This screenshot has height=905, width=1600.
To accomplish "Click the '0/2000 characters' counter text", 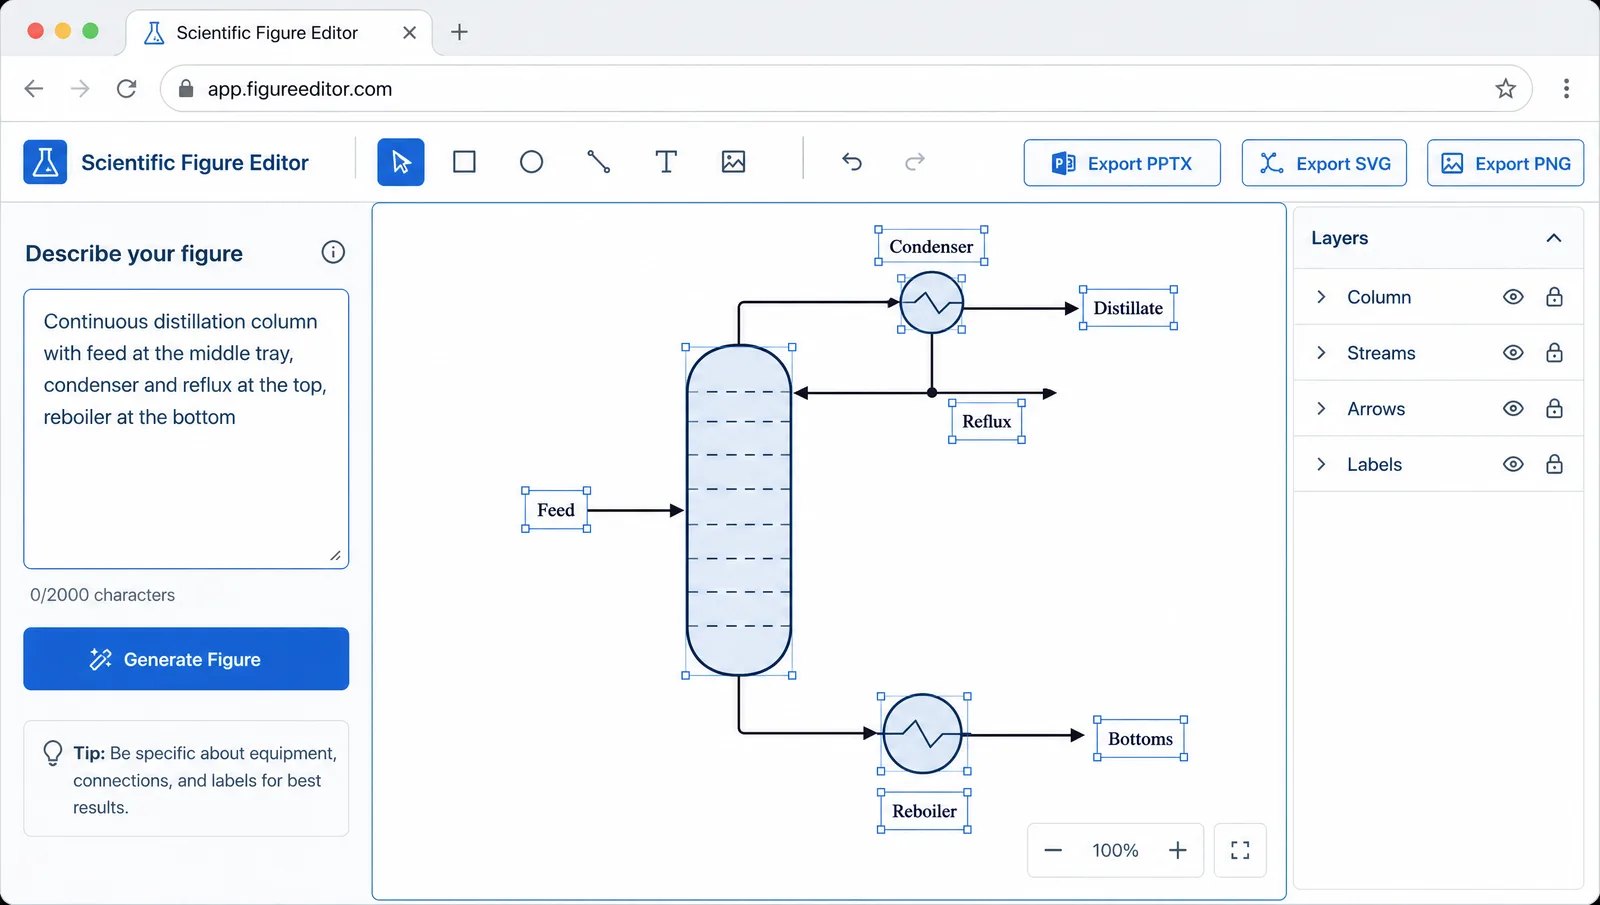I will (x=102, y=595).
